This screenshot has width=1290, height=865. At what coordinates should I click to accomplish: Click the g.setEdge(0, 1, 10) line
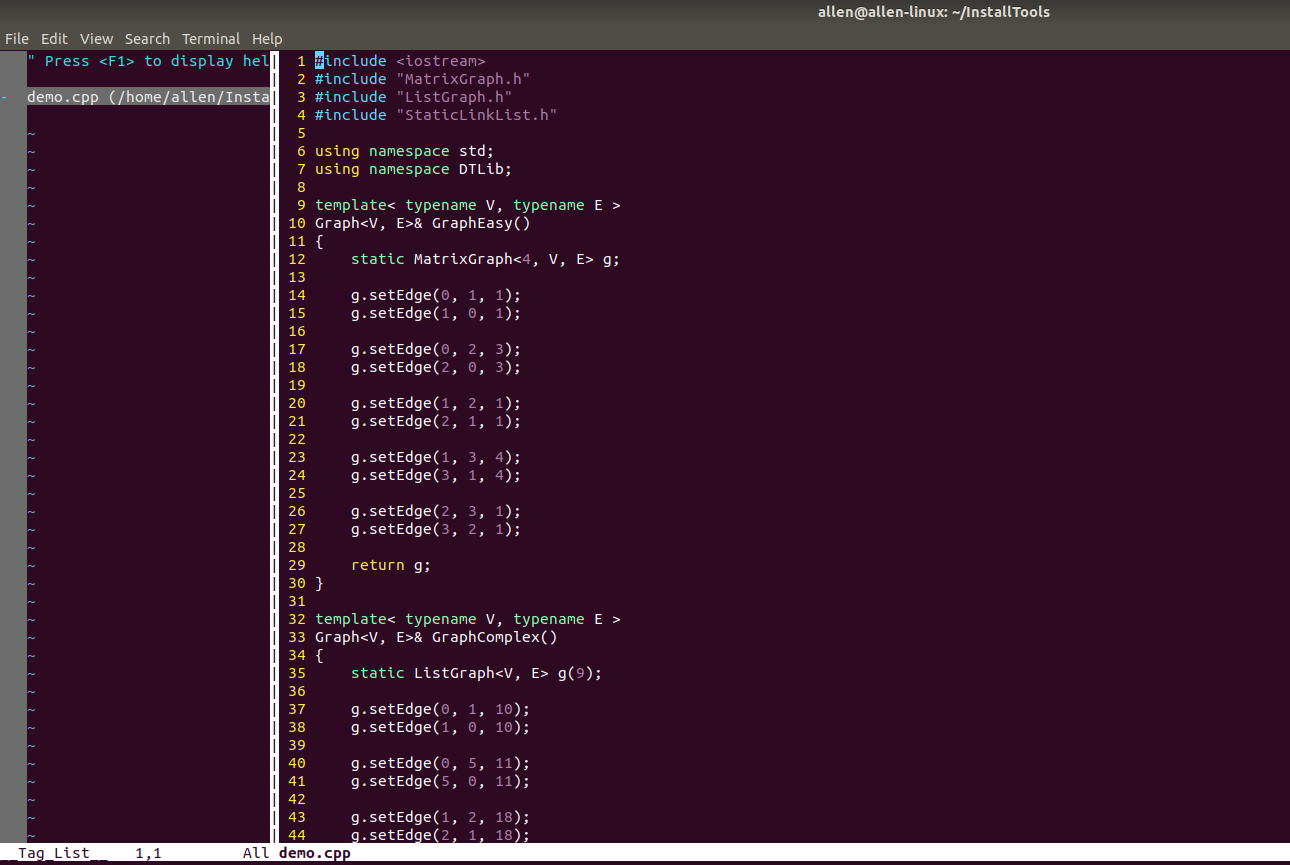(x=440, y=709)
